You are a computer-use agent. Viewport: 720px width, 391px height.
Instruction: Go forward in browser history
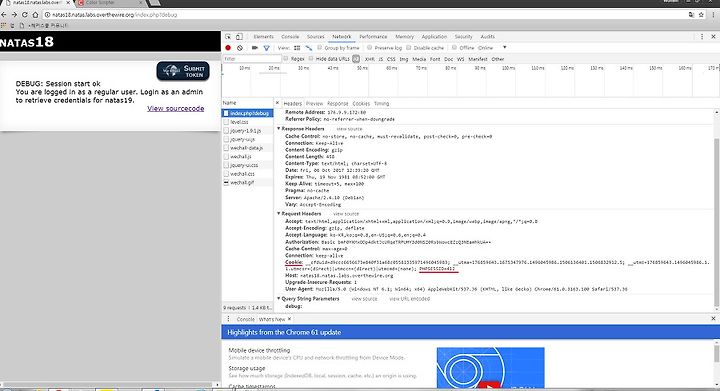(14, 15)
